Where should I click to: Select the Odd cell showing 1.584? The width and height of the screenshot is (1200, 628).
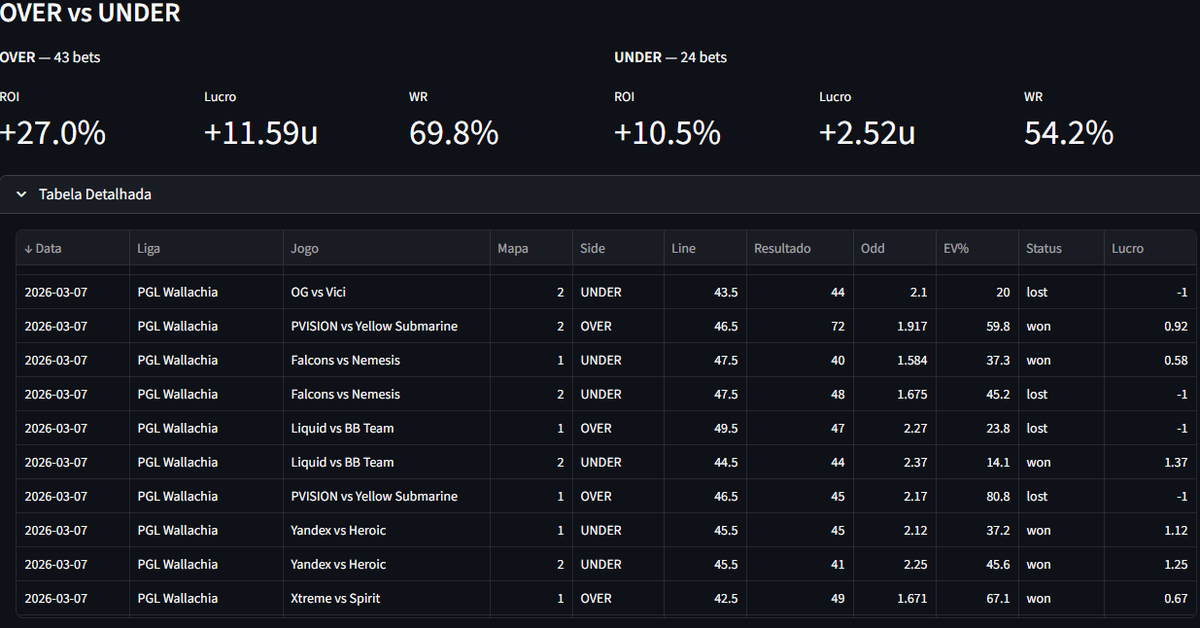[x=895, y=360]
